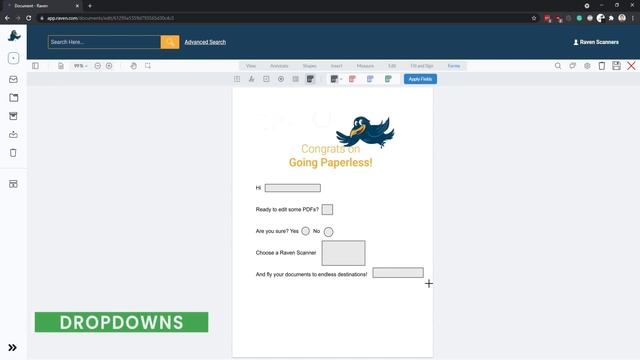Switch to the View tab

pos(251,66)
